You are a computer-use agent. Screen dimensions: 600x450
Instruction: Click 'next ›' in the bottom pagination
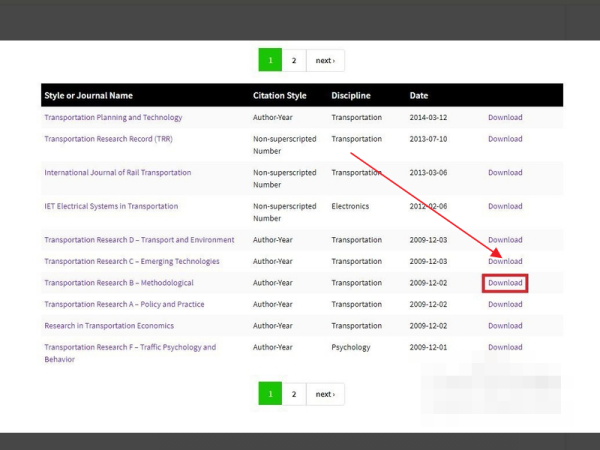(x=325, y=394)
